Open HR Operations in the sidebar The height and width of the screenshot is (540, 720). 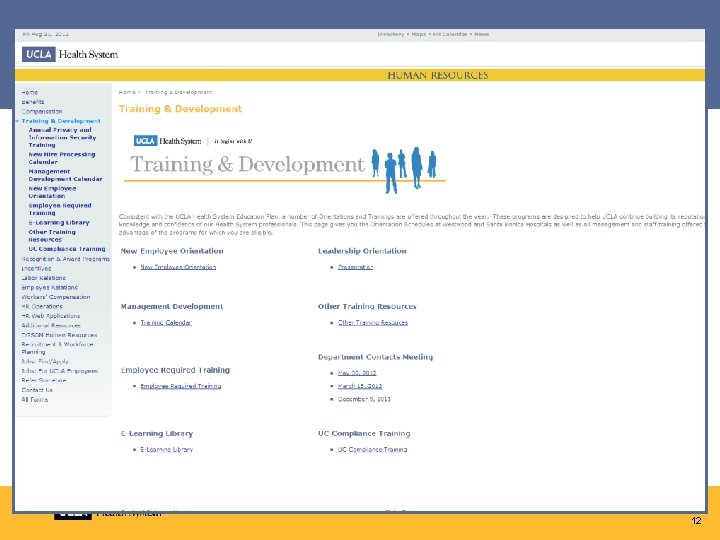point(42,306)
